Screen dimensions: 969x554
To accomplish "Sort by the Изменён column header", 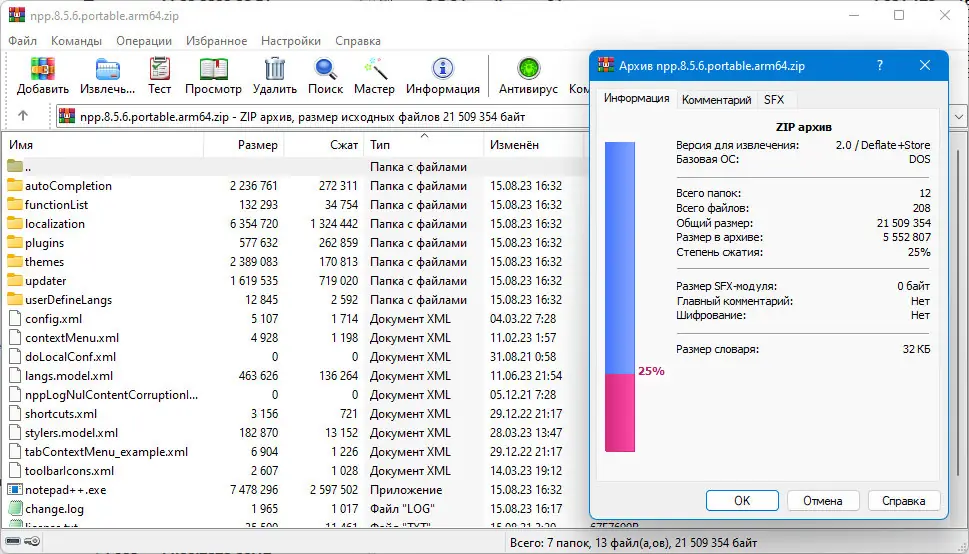I will pos(534,145).
